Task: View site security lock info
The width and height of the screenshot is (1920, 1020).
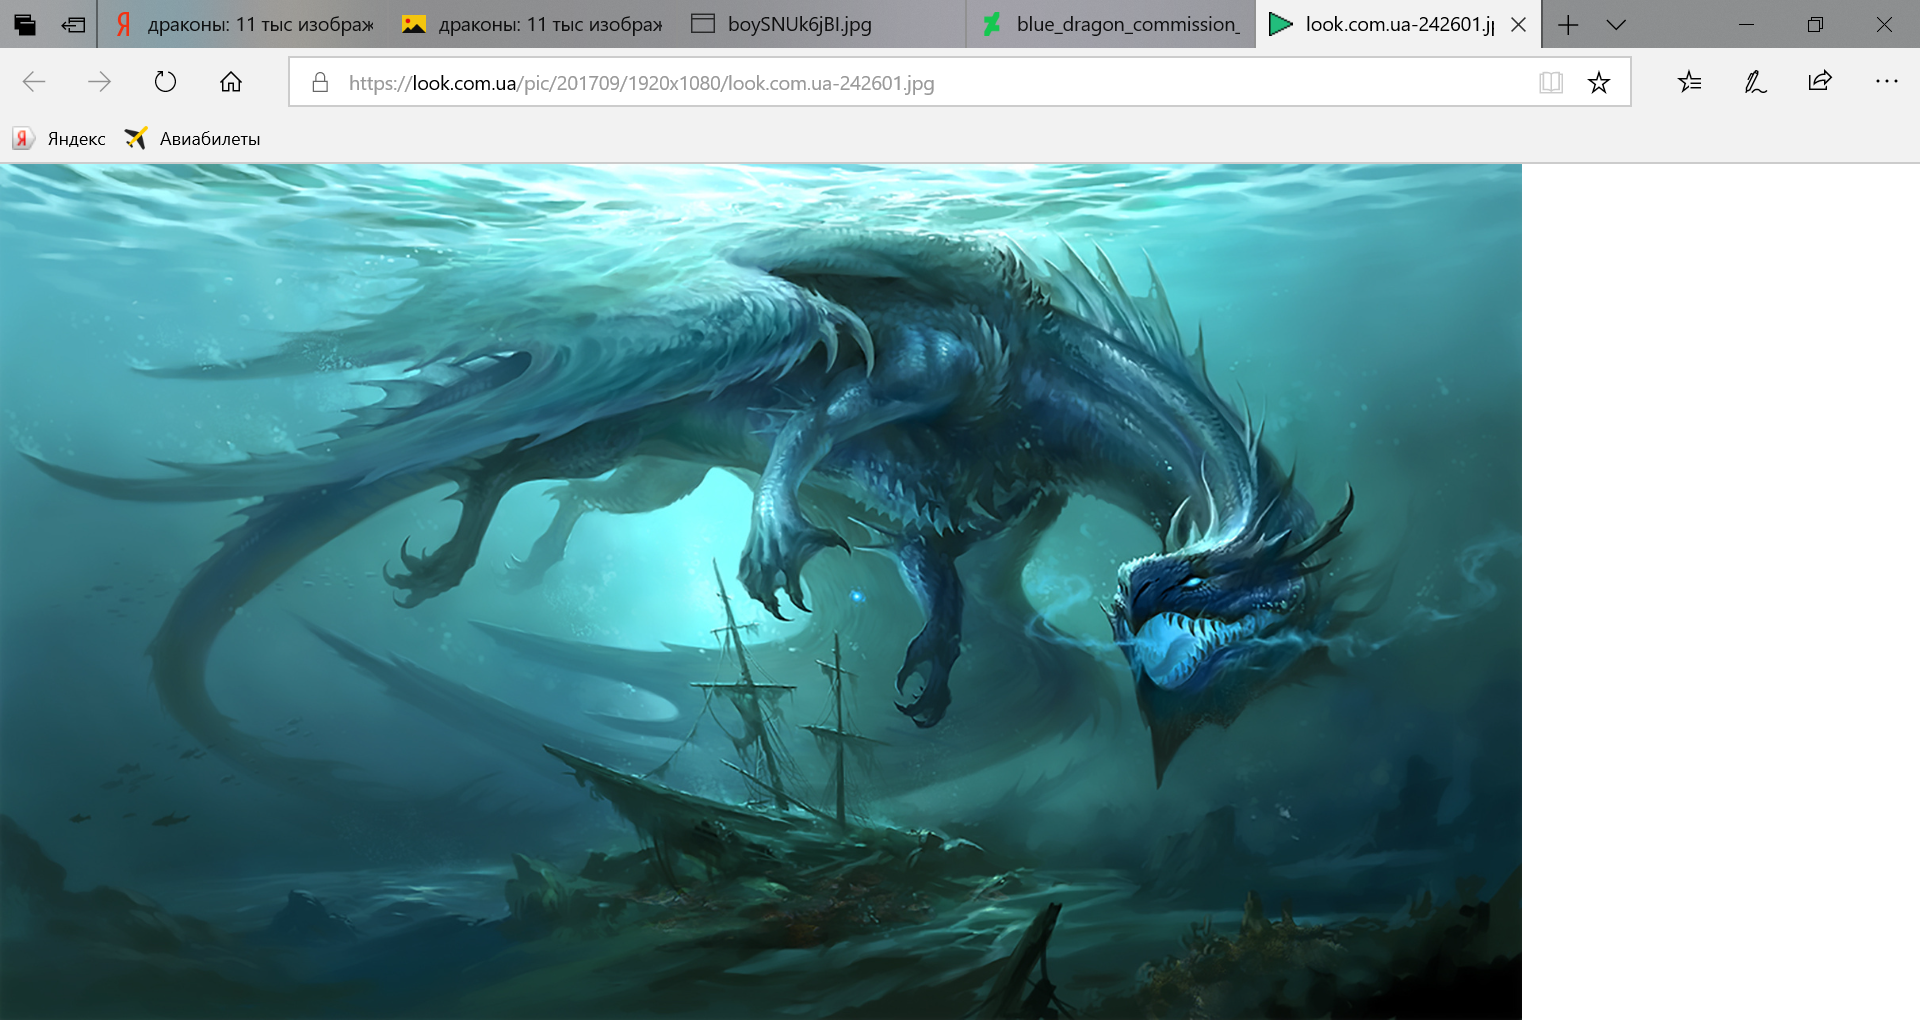Action: pos(320,82)
